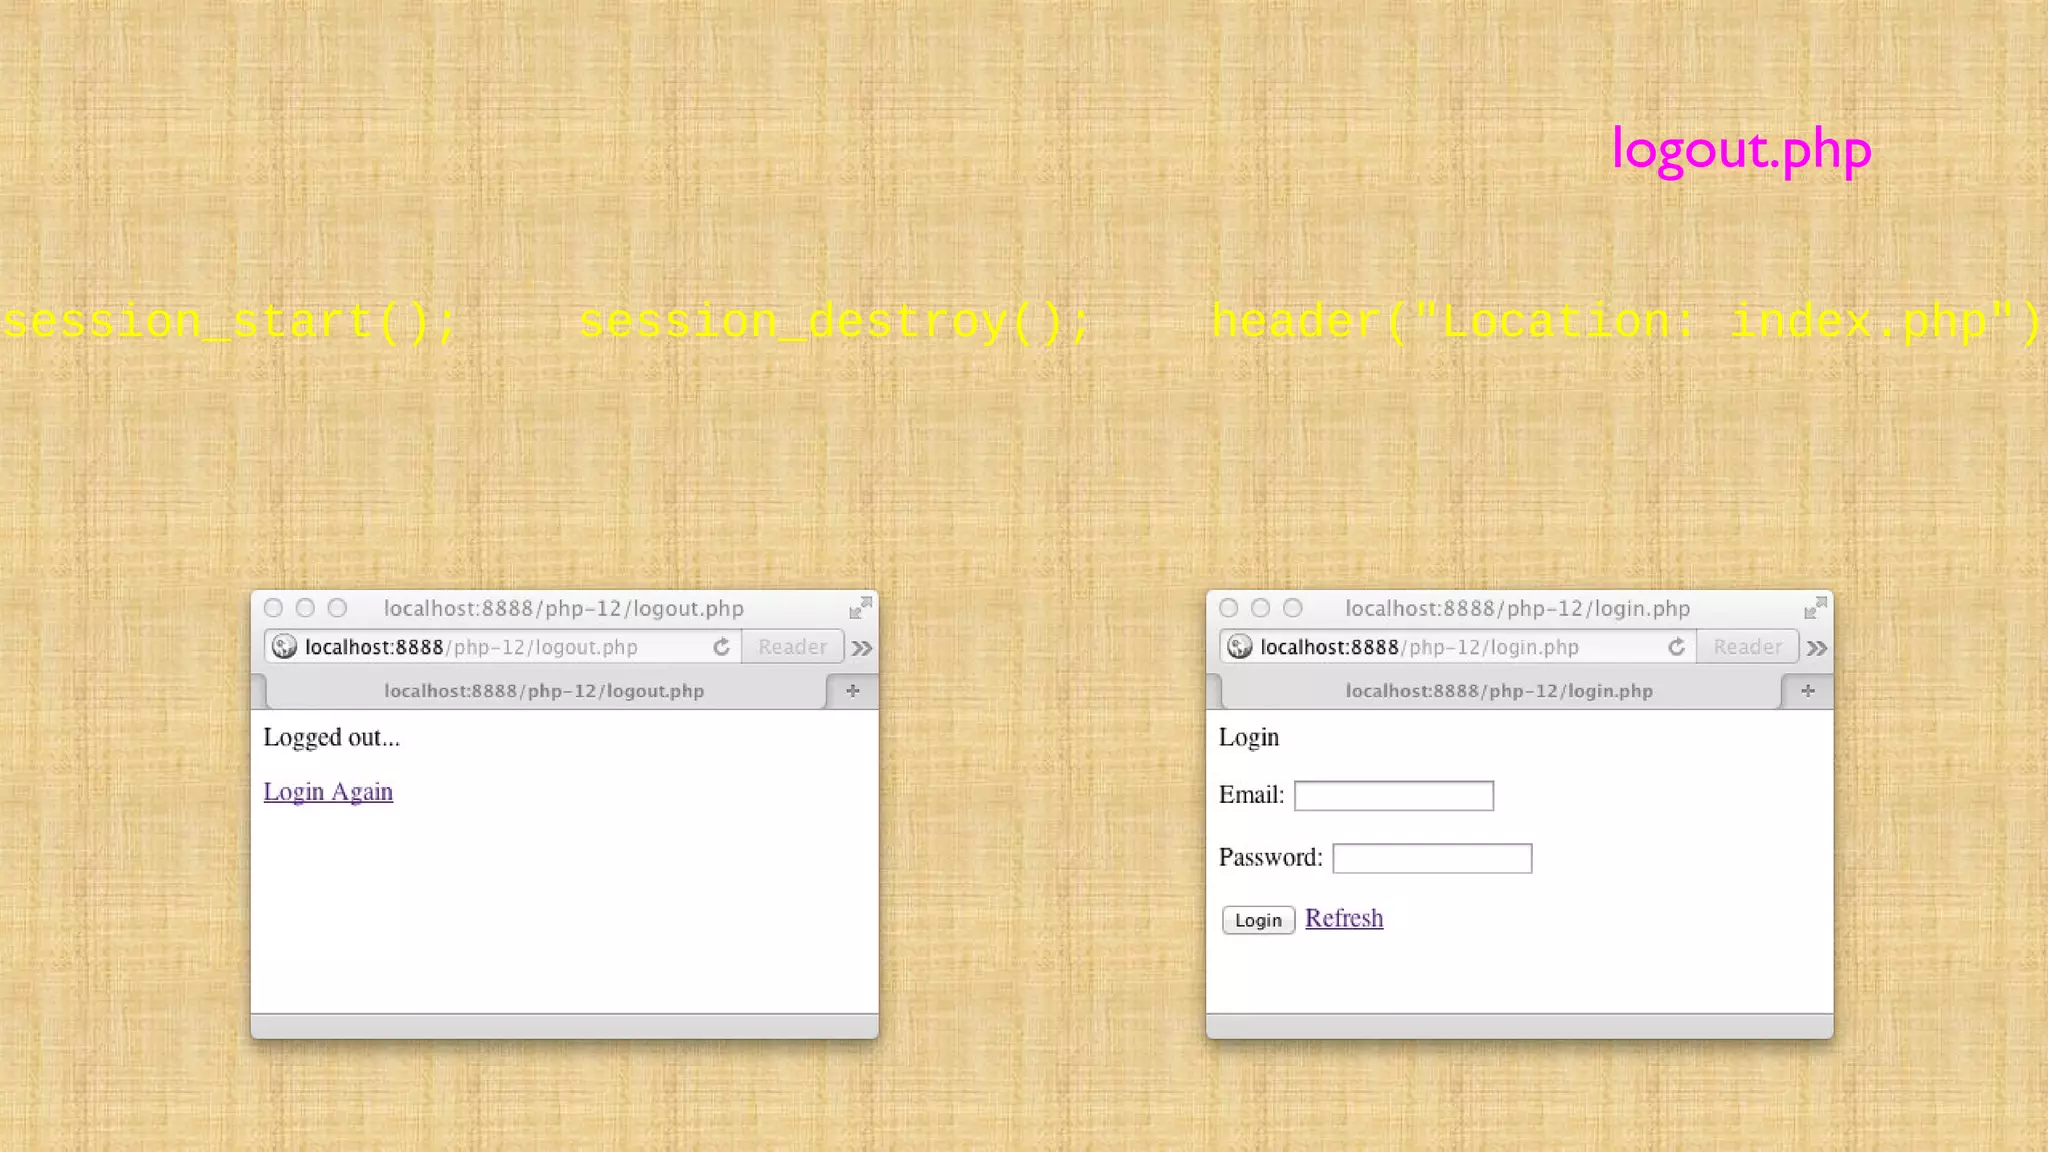Focus the Email input field
2048x1152 pixels.
1393,796
